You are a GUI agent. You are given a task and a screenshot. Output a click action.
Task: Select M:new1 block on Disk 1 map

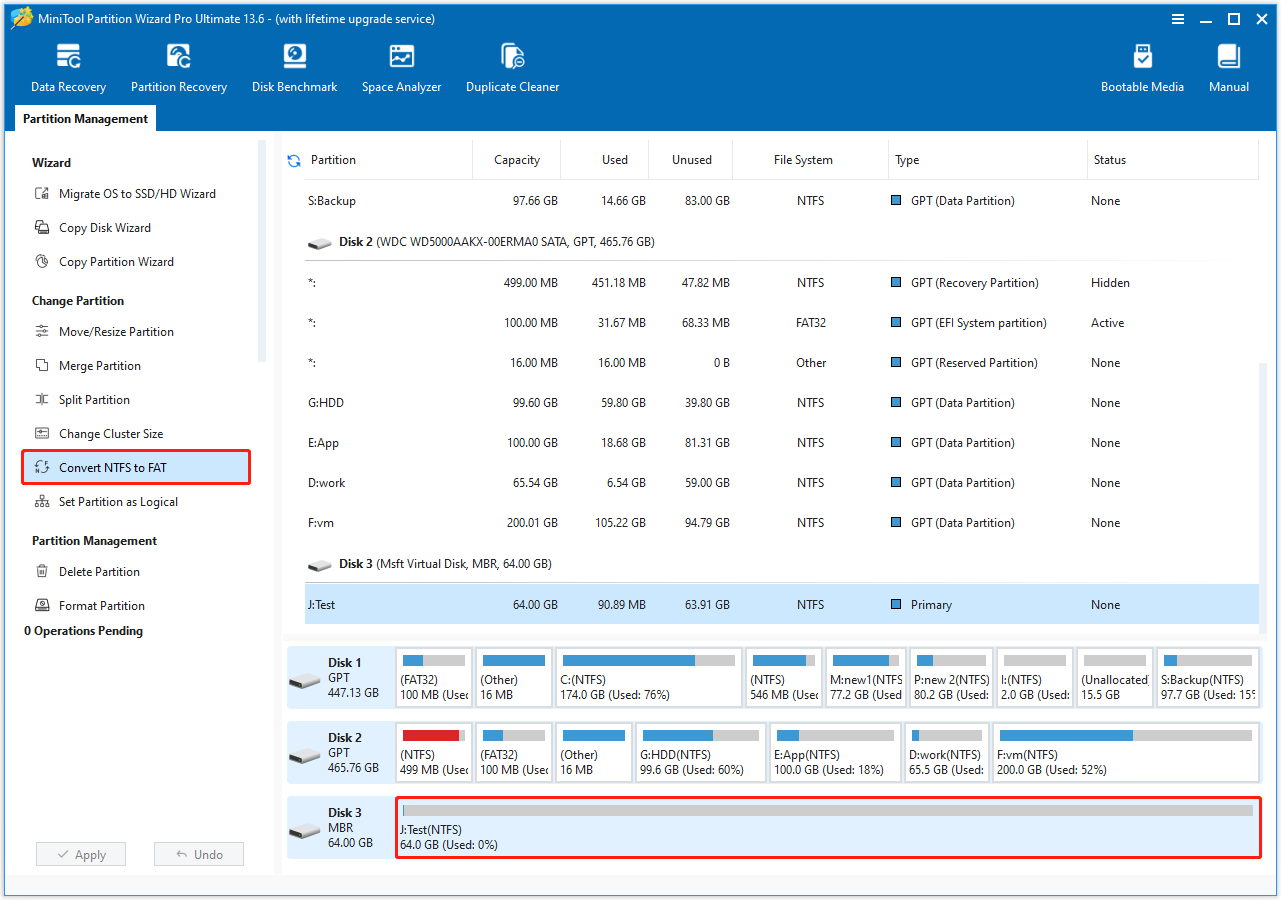pyautogui.click(x=866, y=677)
